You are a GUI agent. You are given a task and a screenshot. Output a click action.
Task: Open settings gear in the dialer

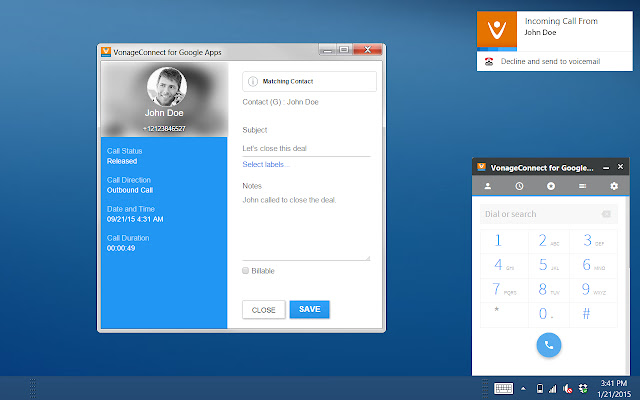coord(614,186)
